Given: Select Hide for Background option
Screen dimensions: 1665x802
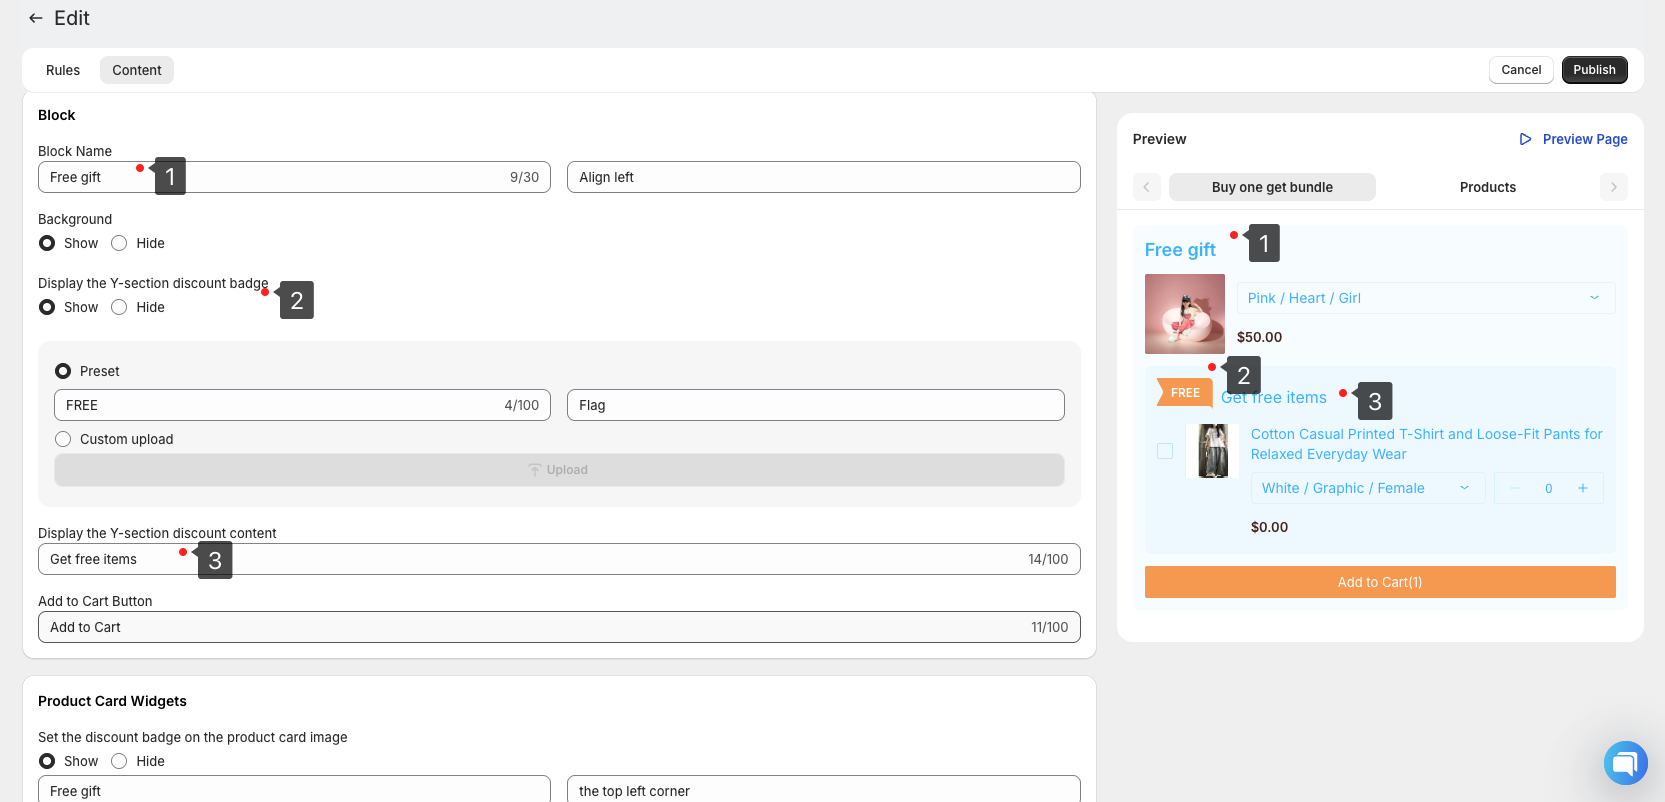Looking at the screenshot, I should [x=119, y=243].
